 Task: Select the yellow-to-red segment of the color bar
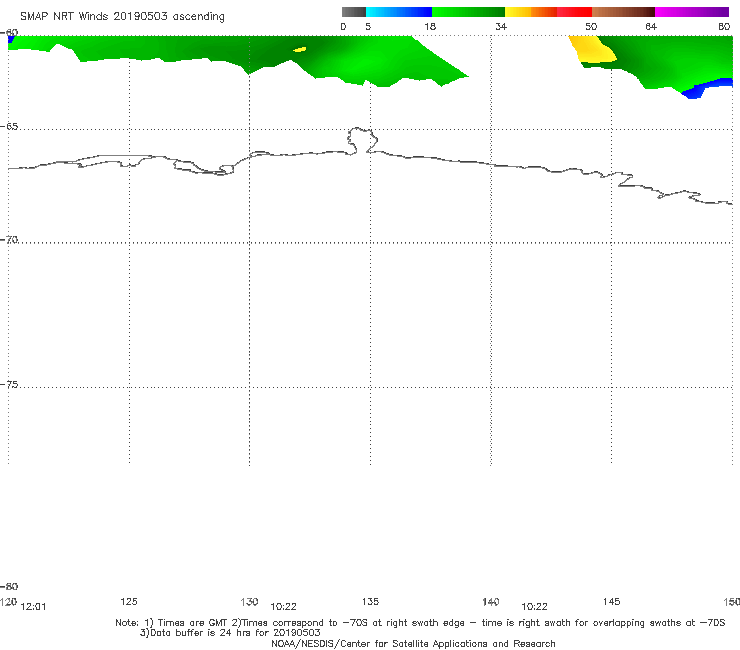(x=548, y=12)
